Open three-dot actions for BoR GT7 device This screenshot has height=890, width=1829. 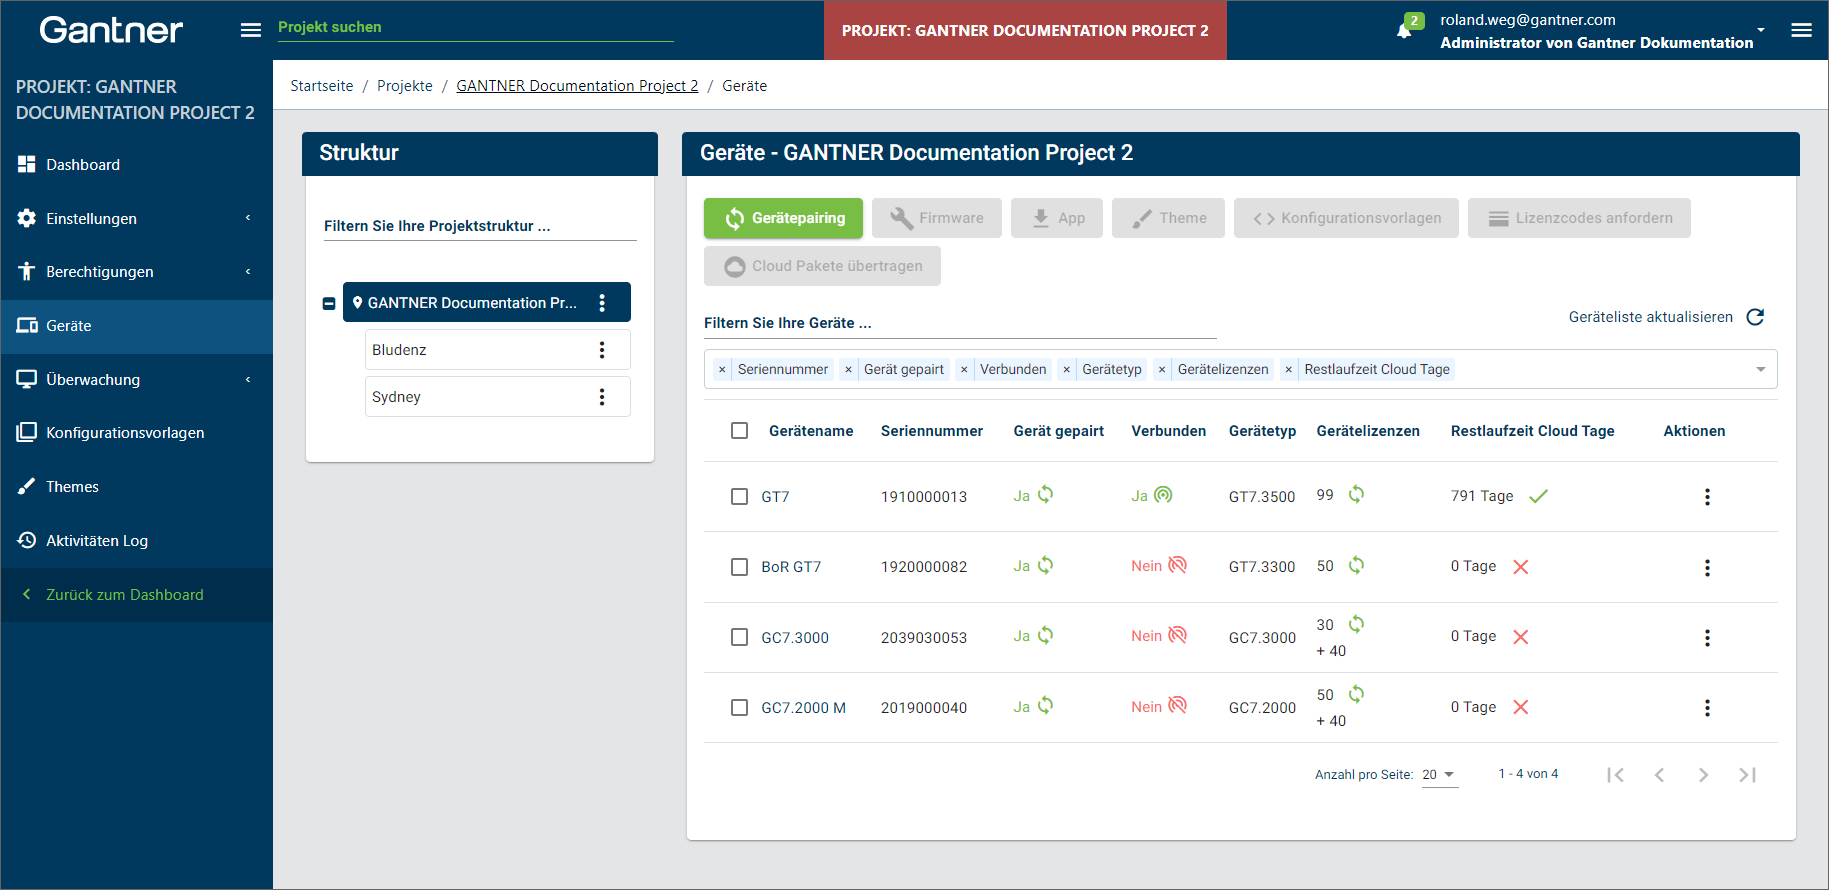pyautogui.click(x=1707, y=568)
